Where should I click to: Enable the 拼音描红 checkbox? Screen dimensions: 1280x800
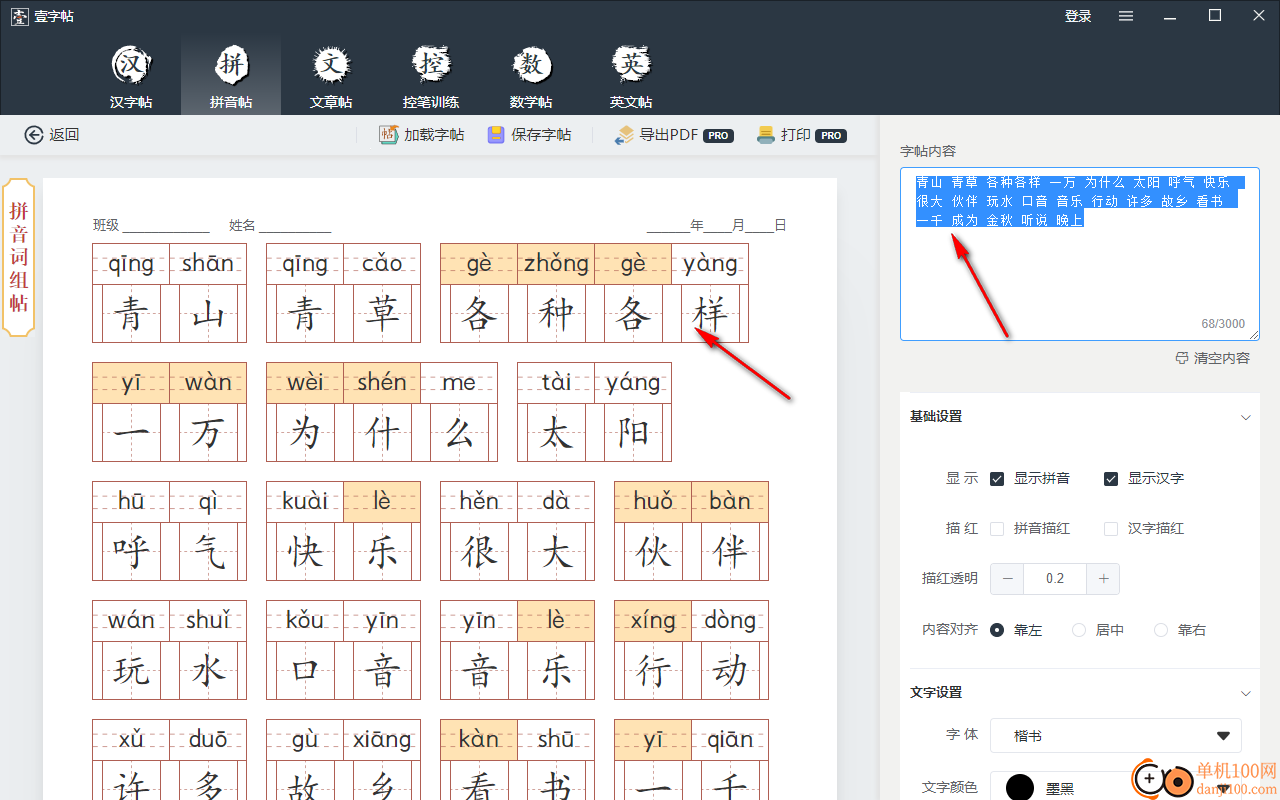[997, 529]
